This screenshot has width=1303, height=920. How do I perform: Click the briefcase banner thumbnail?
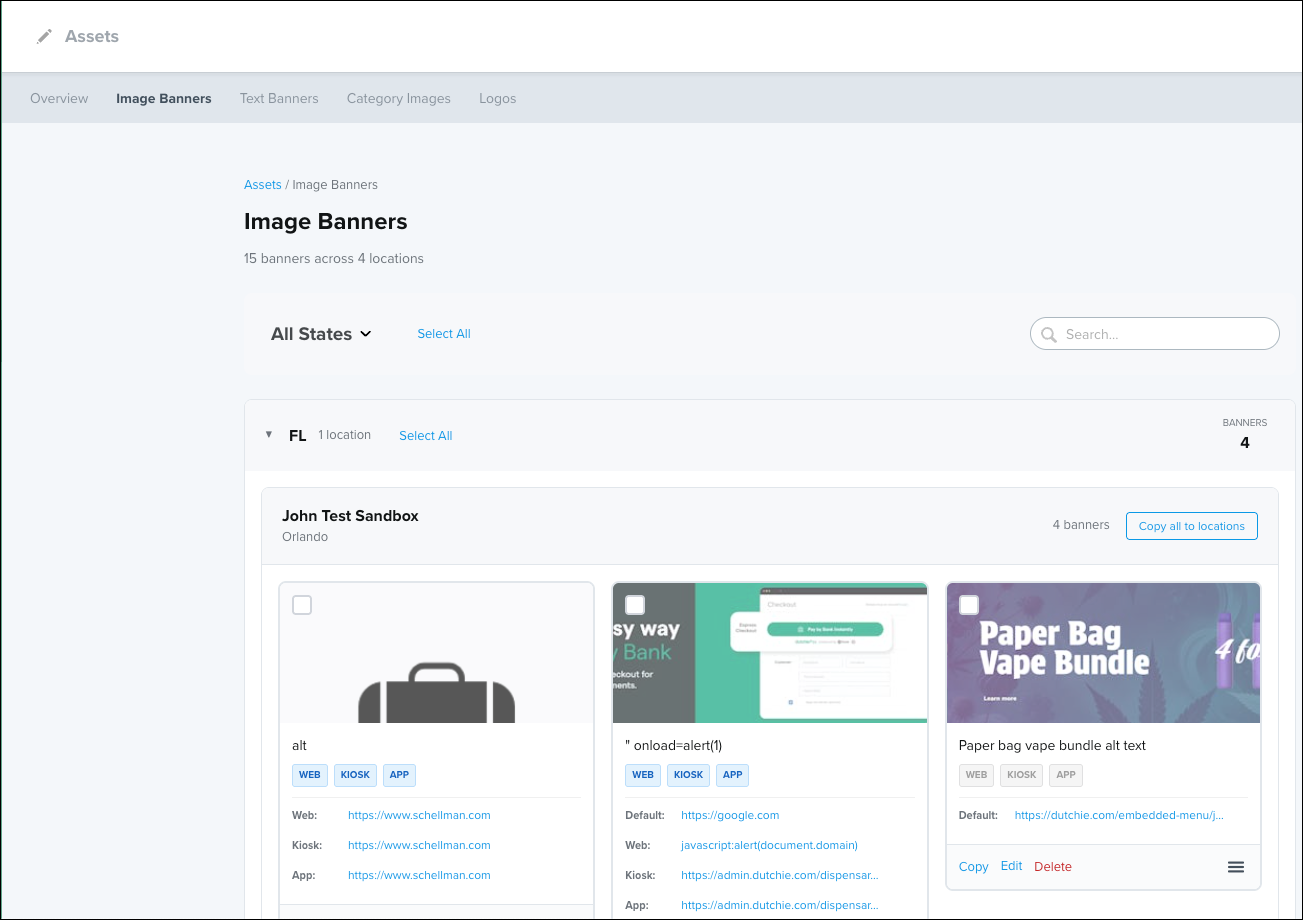(x=437, y=653)
